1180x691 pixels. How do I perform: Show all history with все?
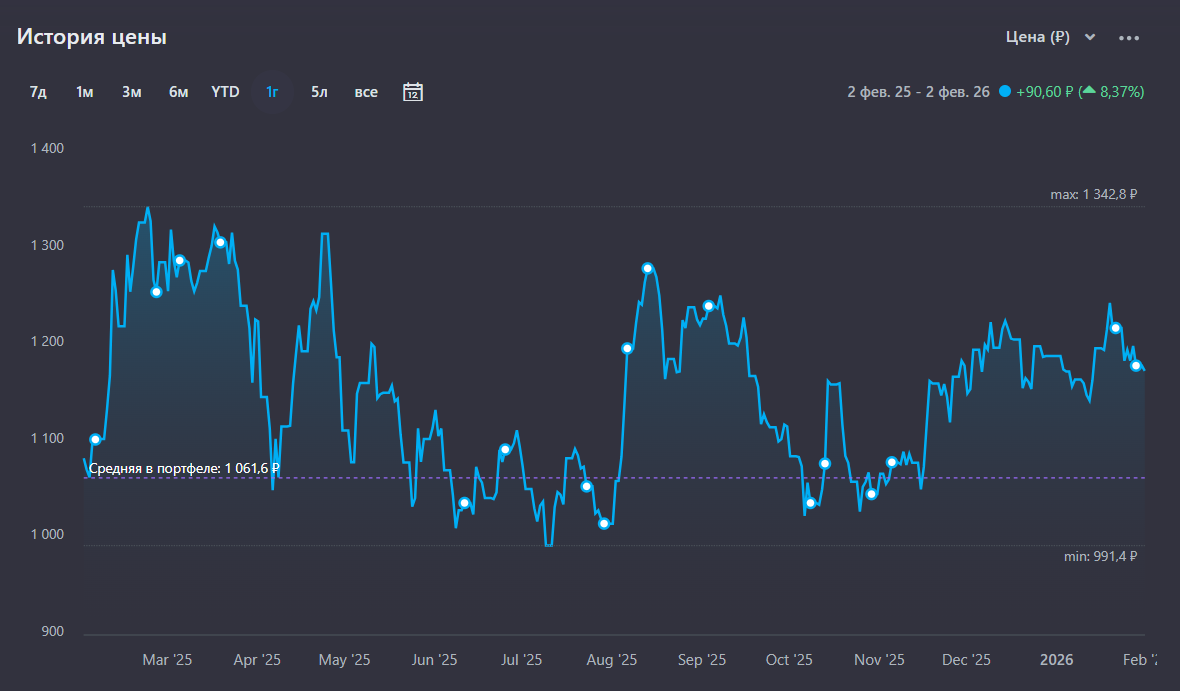(366, 92)
